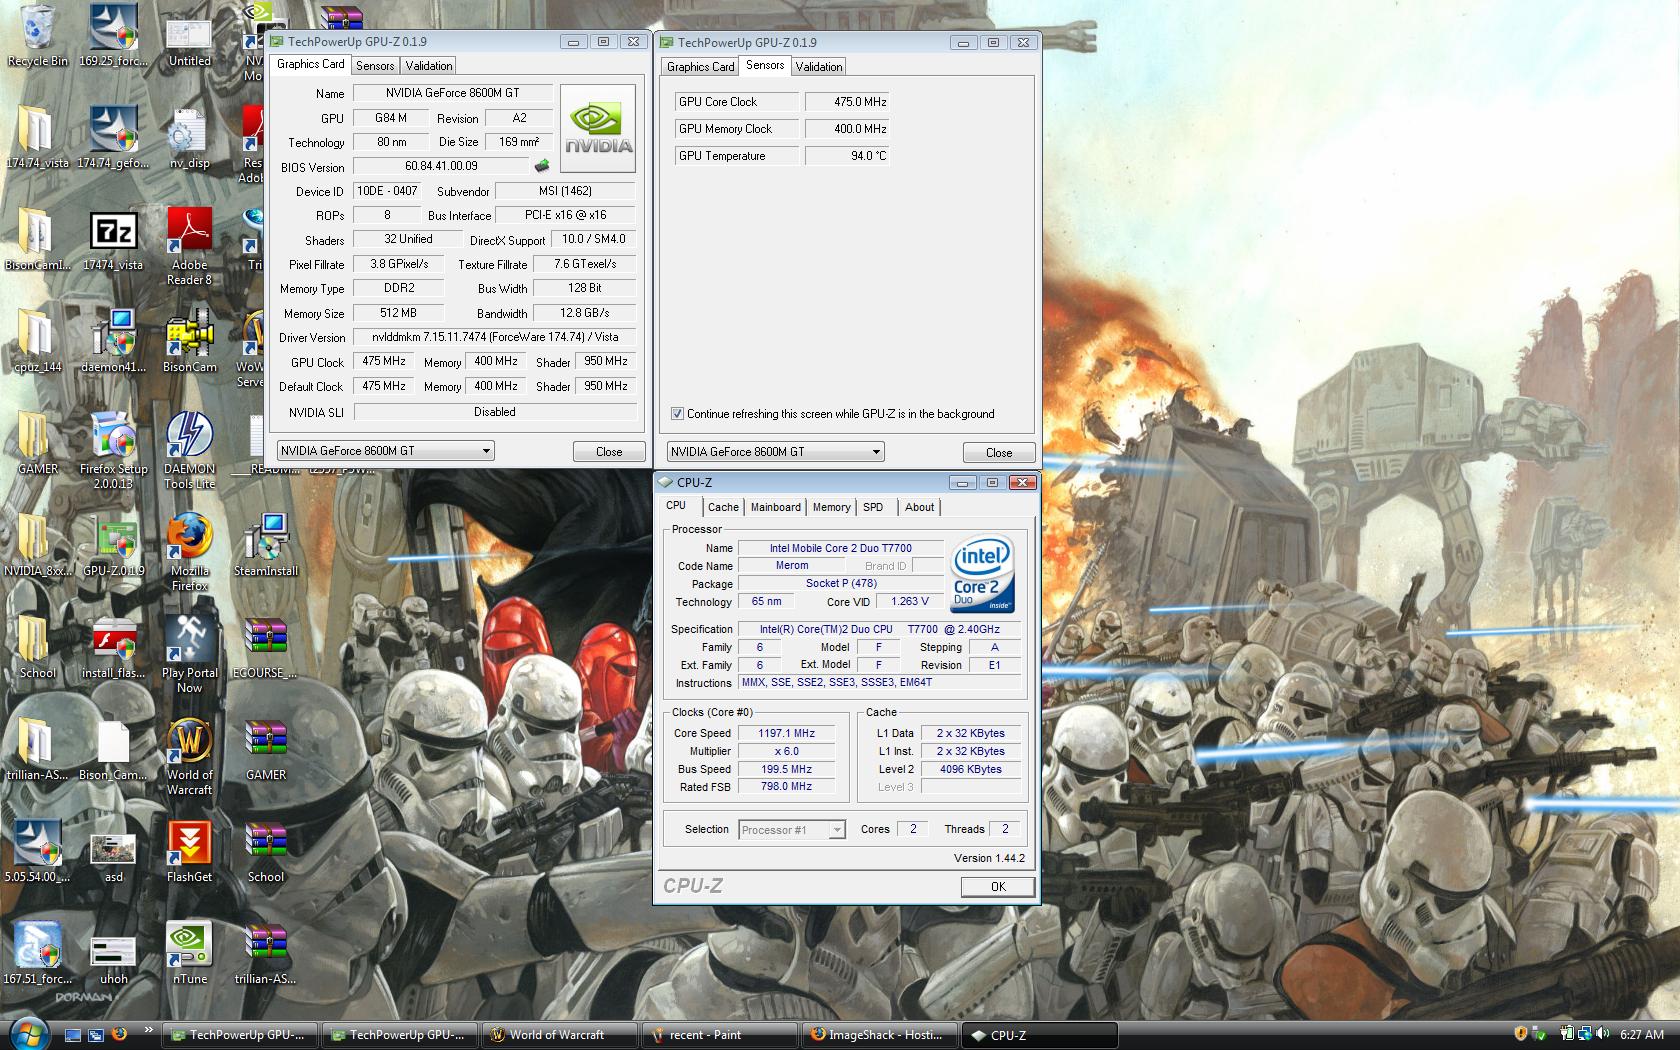The image size is (1680, 1050).
Task: Open the Windows Start orb
Action: (x=27, y=1033)
